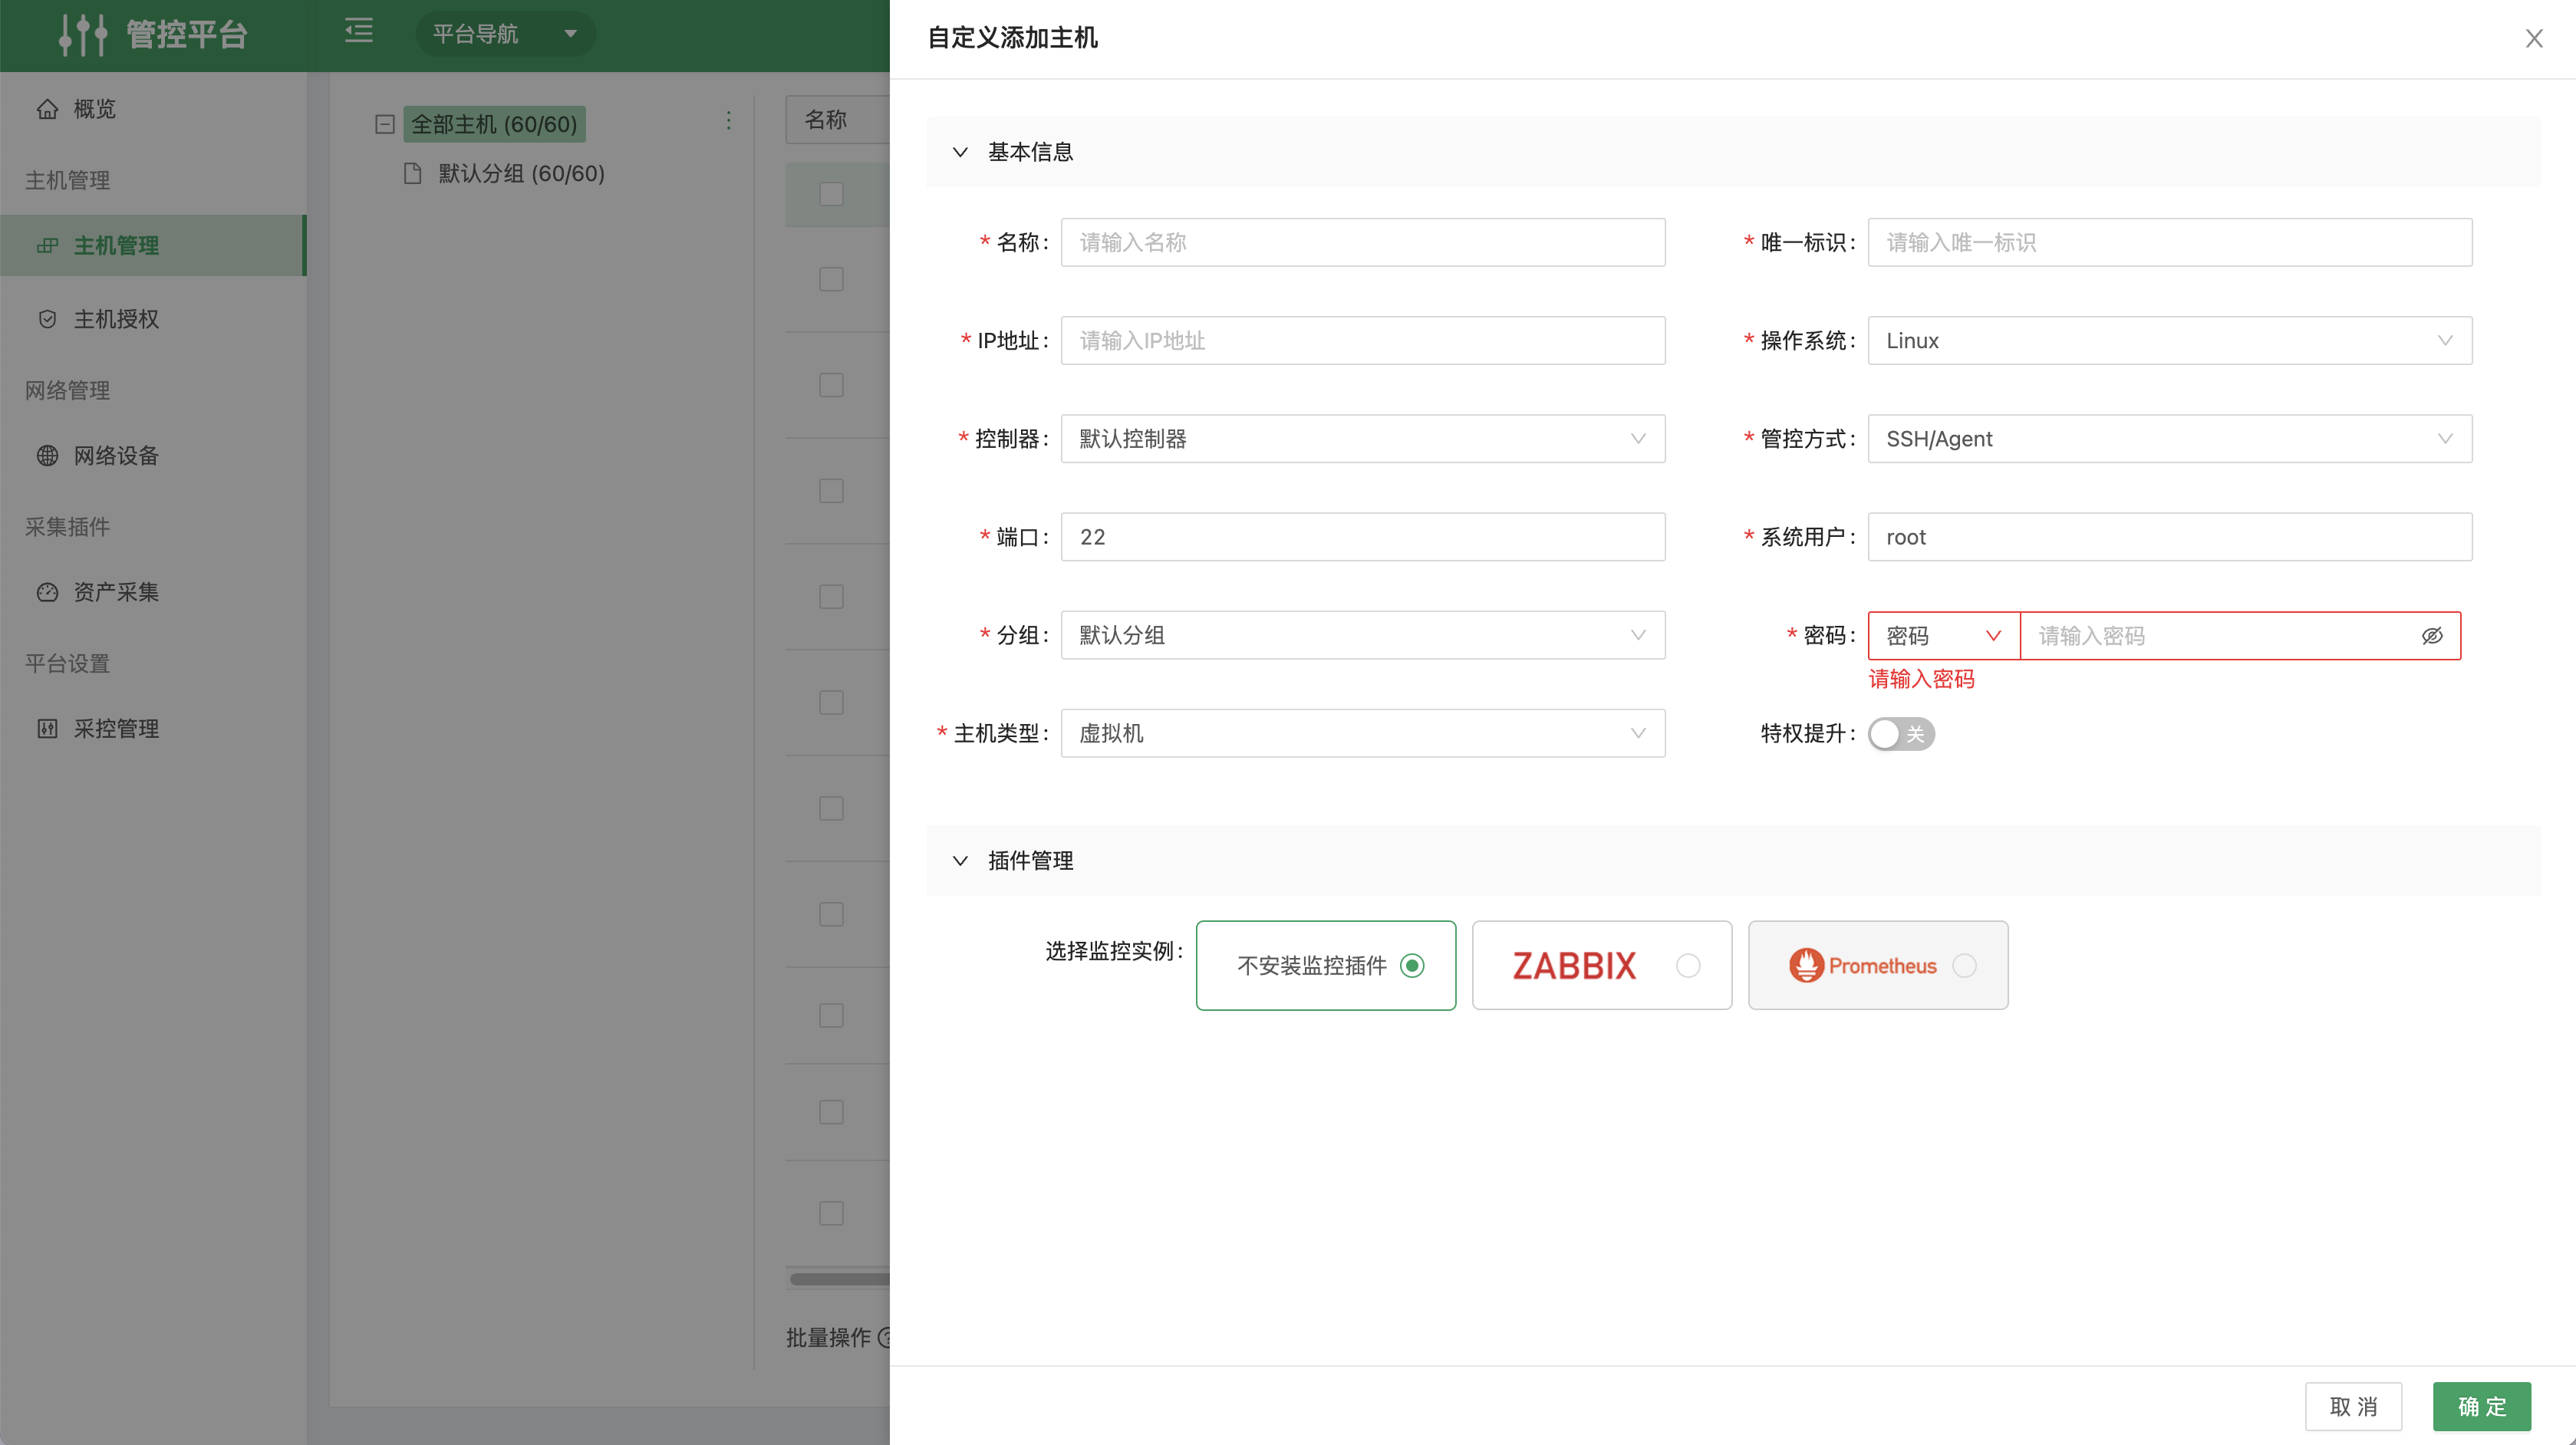Screen dimensions: 2576x1445
Task: Collapse the 基本信息 section
Action: pos(960,152)
